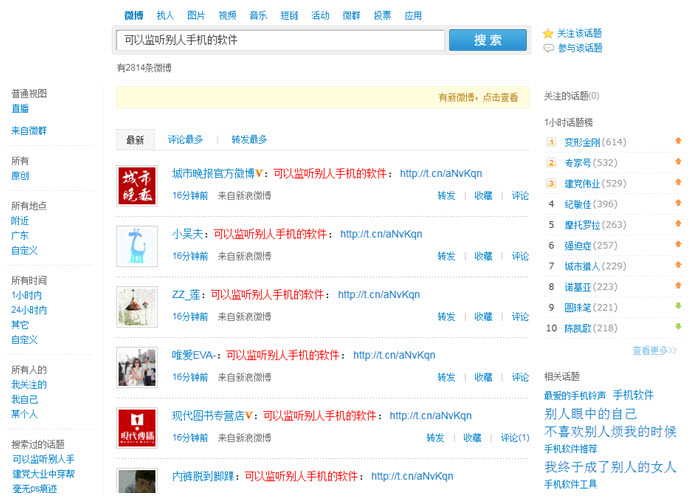
Task: Switch to the 转发最多 tab
Action: (x=249, y=140)
